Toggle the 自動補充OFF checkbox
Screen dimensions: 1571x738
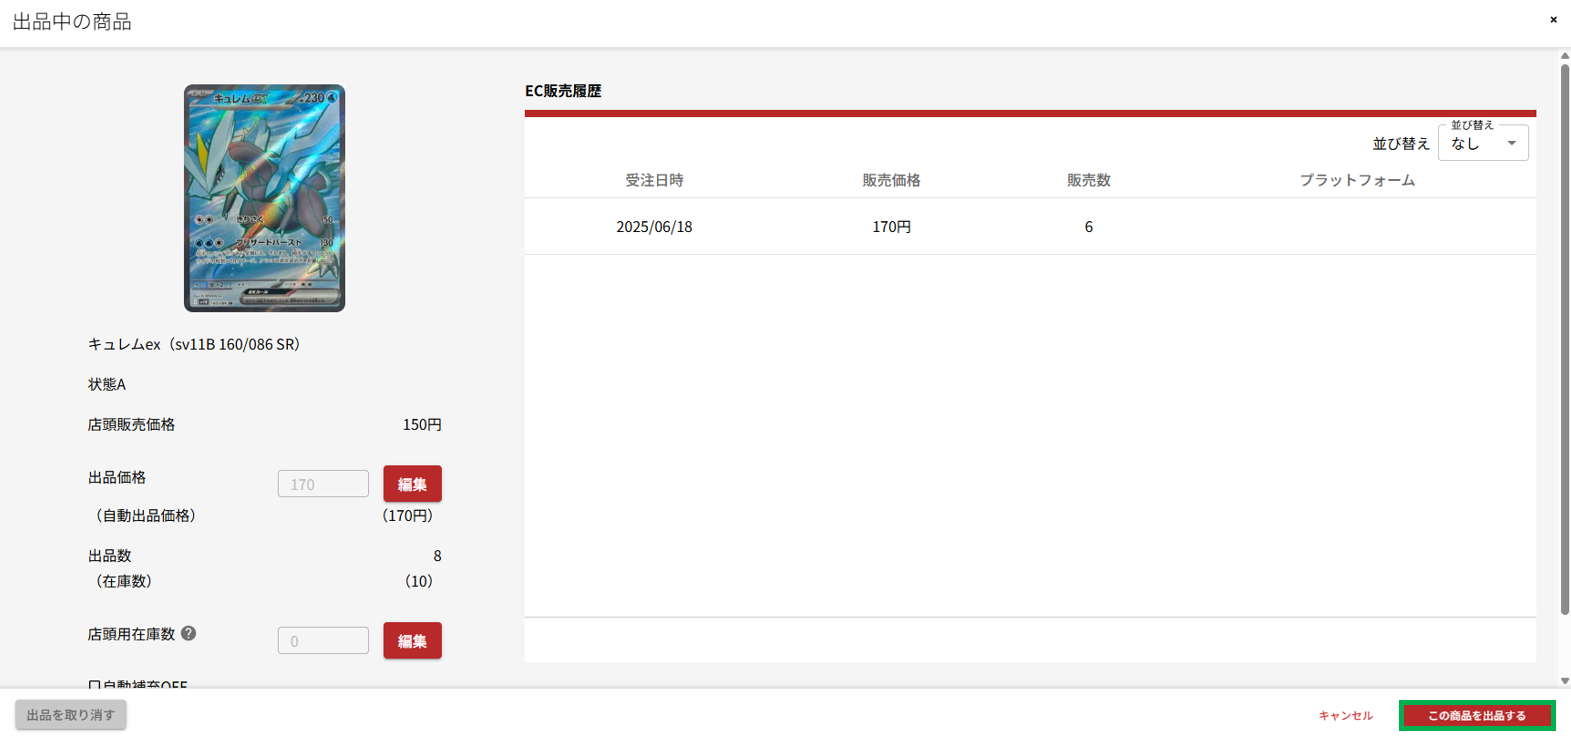pos(94,685)
